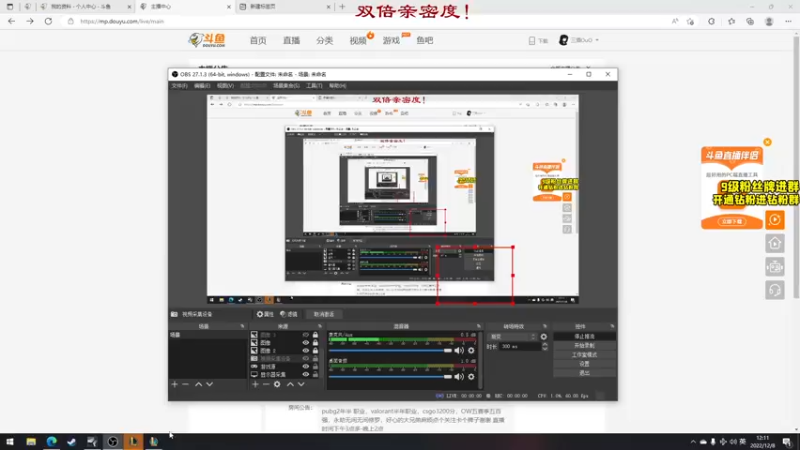
Task: Toggle lock on 图像 2 source
Action: pos(315,351)
